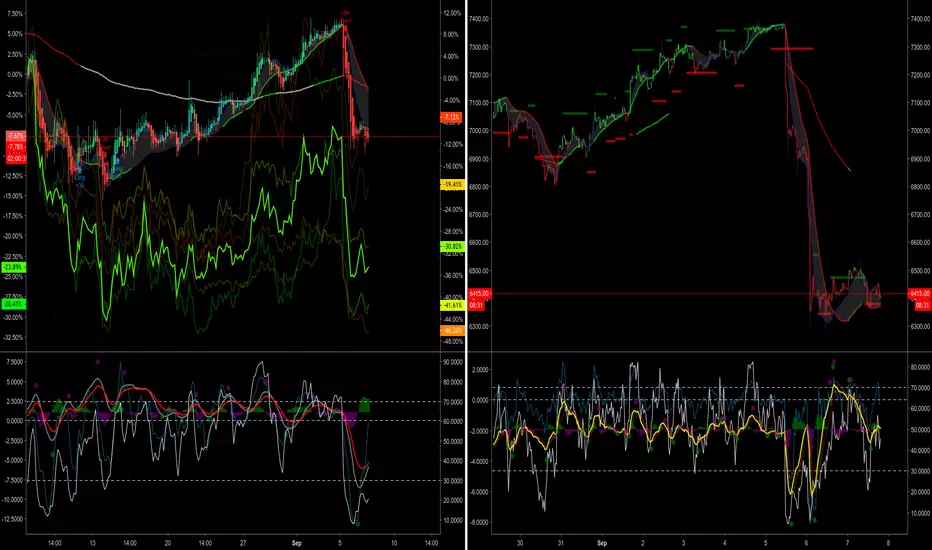Click the 10 date label on left chart
Viewport: 932px width, 550px height.
click(394, 543)
